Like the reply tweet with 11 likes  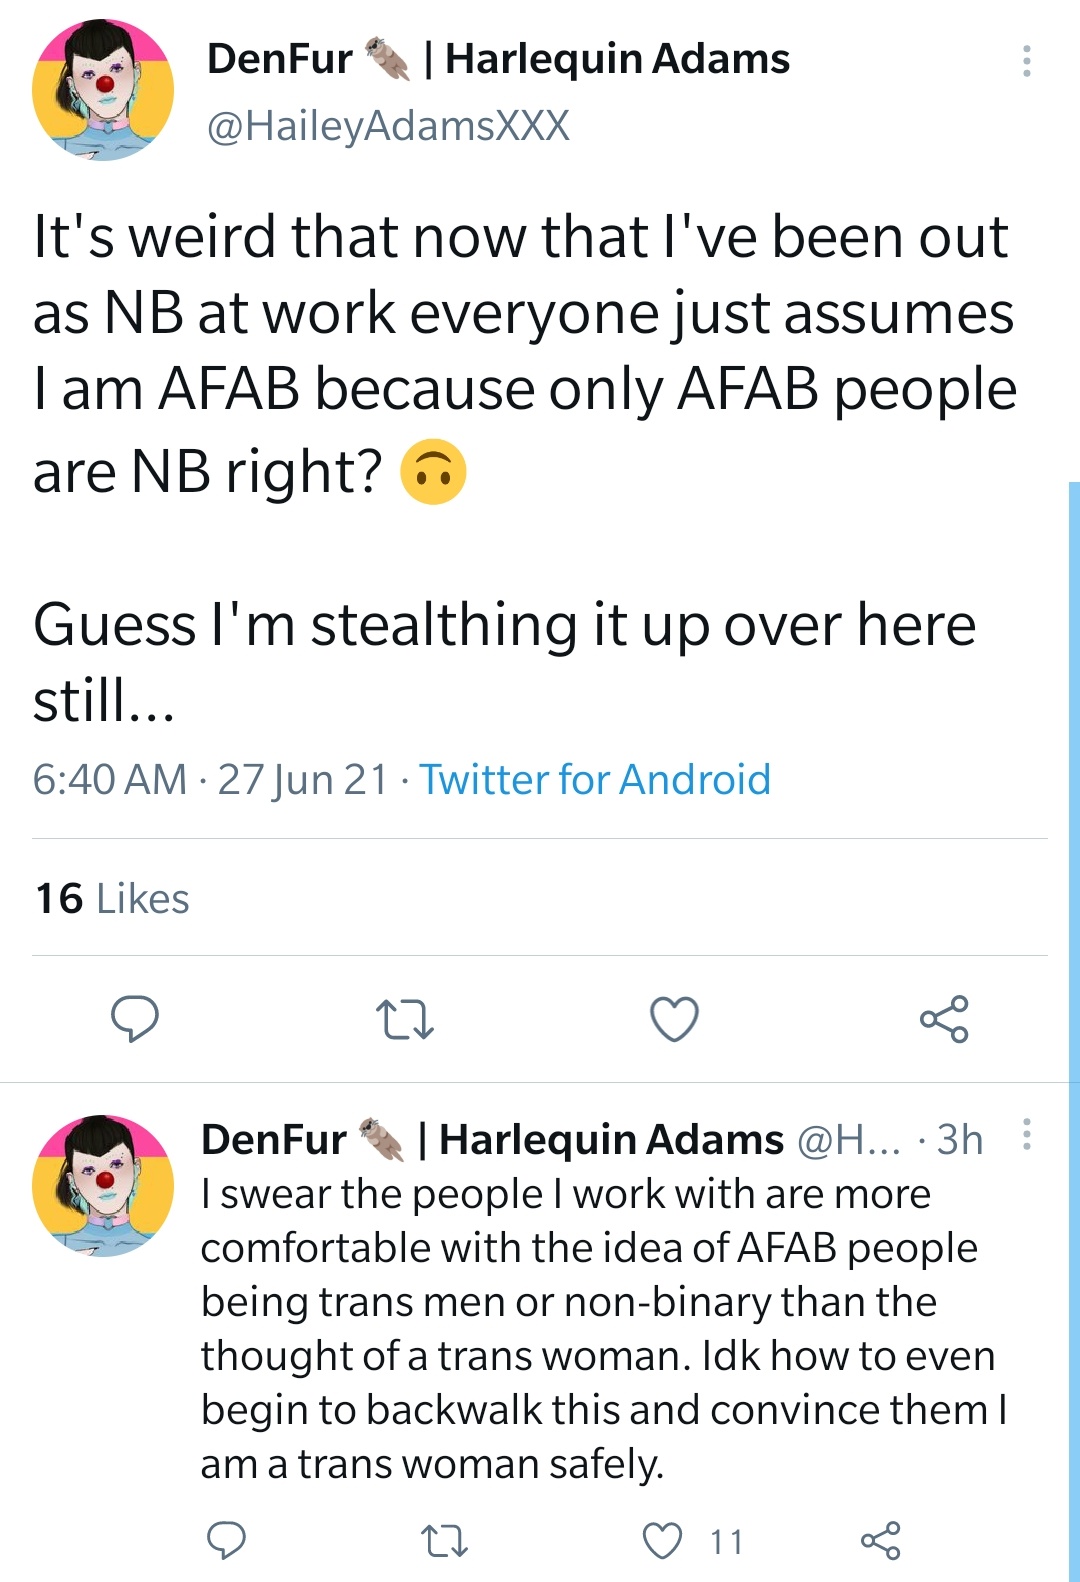click(x=662, y=1541)
